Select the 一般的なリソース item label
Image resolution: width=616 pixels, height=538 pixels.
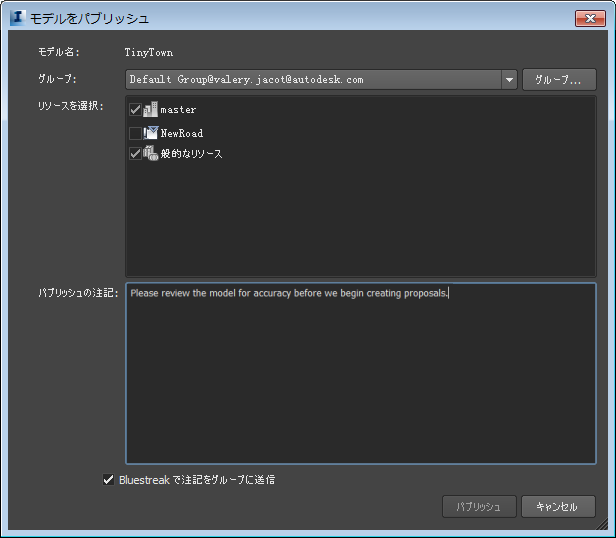[x=191, y=153]
